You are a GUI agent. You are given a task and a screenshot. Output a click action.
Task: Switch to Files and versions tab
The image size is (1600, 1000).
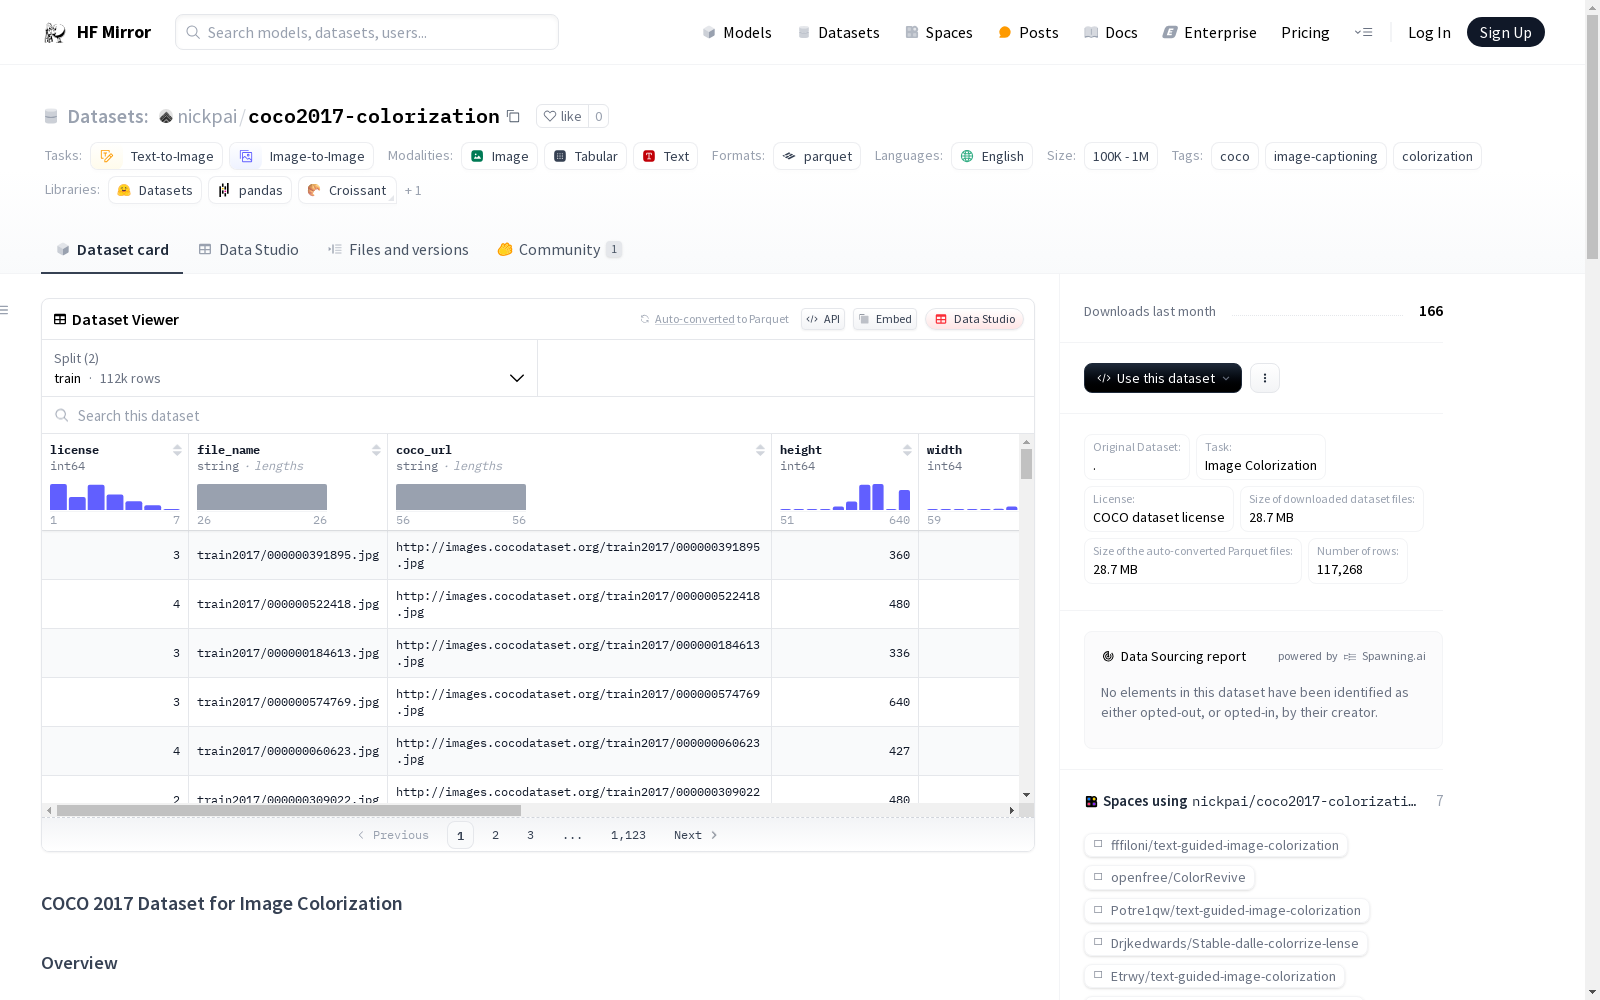398,250
